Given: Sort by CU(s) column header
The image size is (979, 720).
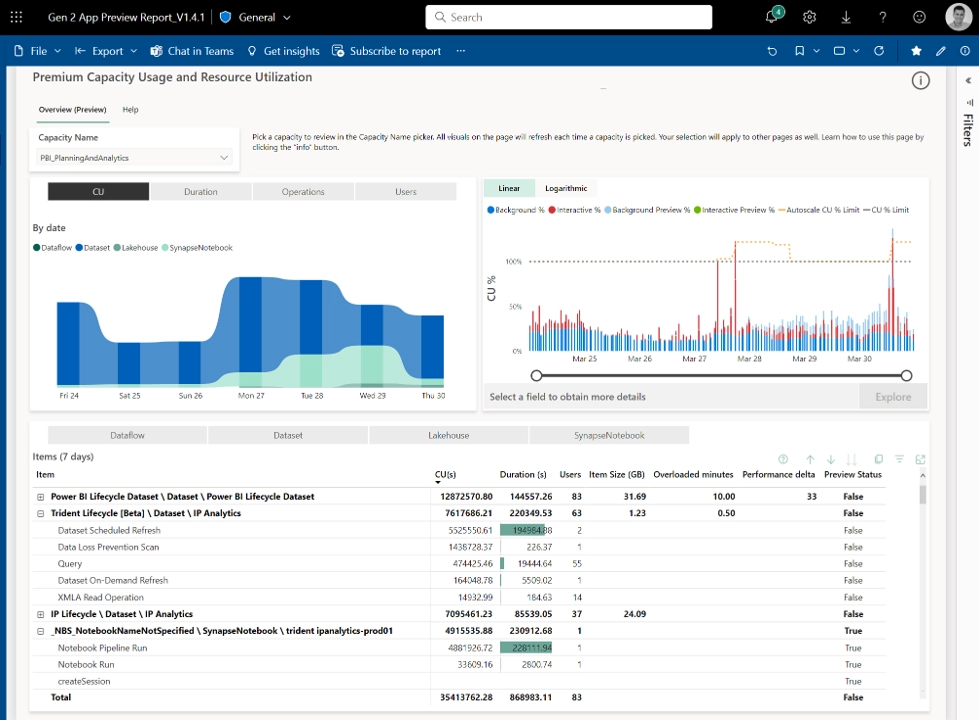Looking at the screenshot, I should point(445,475).
